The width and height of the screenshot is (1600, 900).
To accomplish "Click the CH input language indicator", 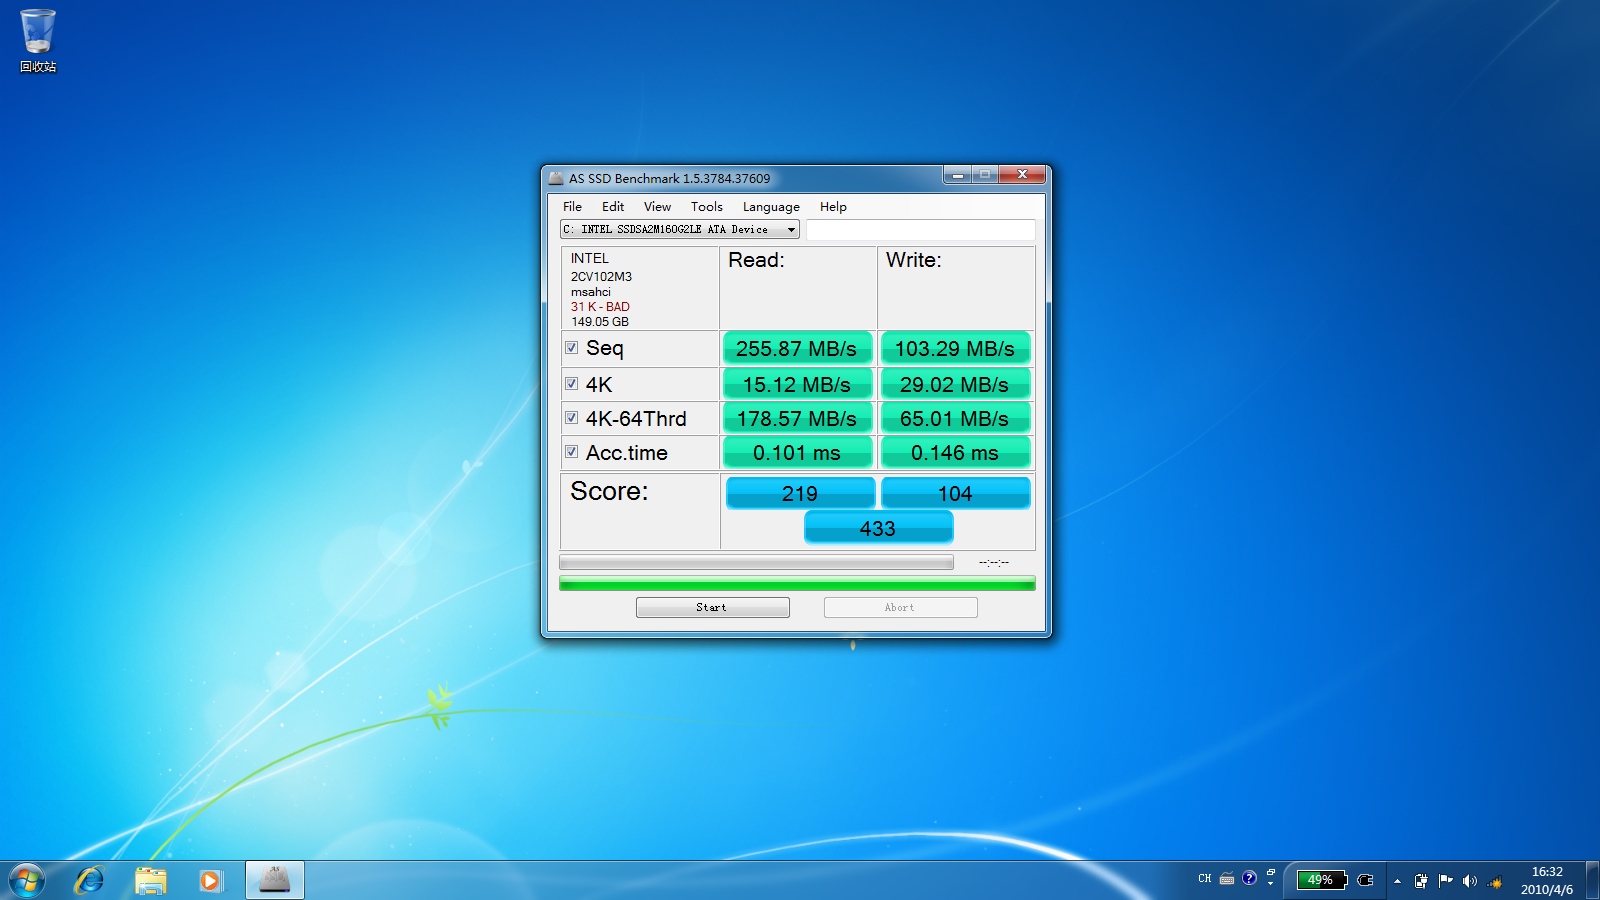I will pos(1204,879).
